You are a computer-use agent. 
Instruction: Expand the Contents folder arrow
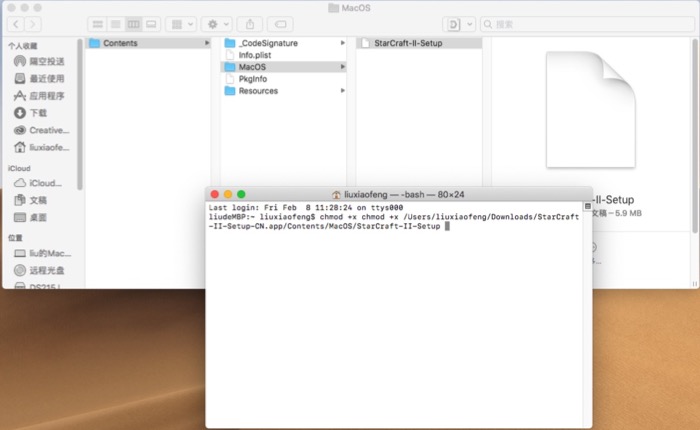(207, 43)
